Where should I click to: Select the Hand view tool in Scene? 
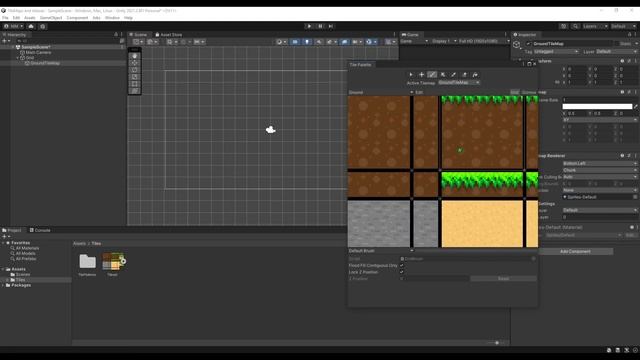coord(135,56)
